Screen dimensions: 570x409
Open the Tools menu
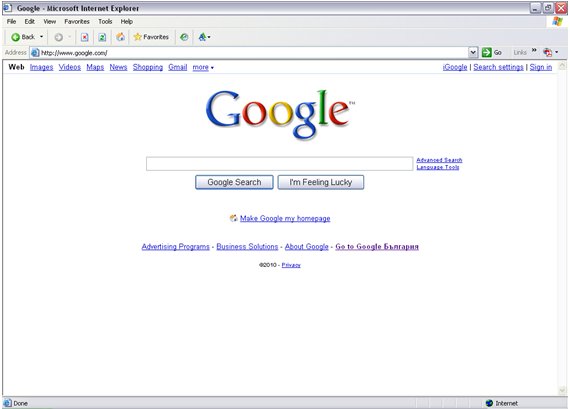coord(105,21)
